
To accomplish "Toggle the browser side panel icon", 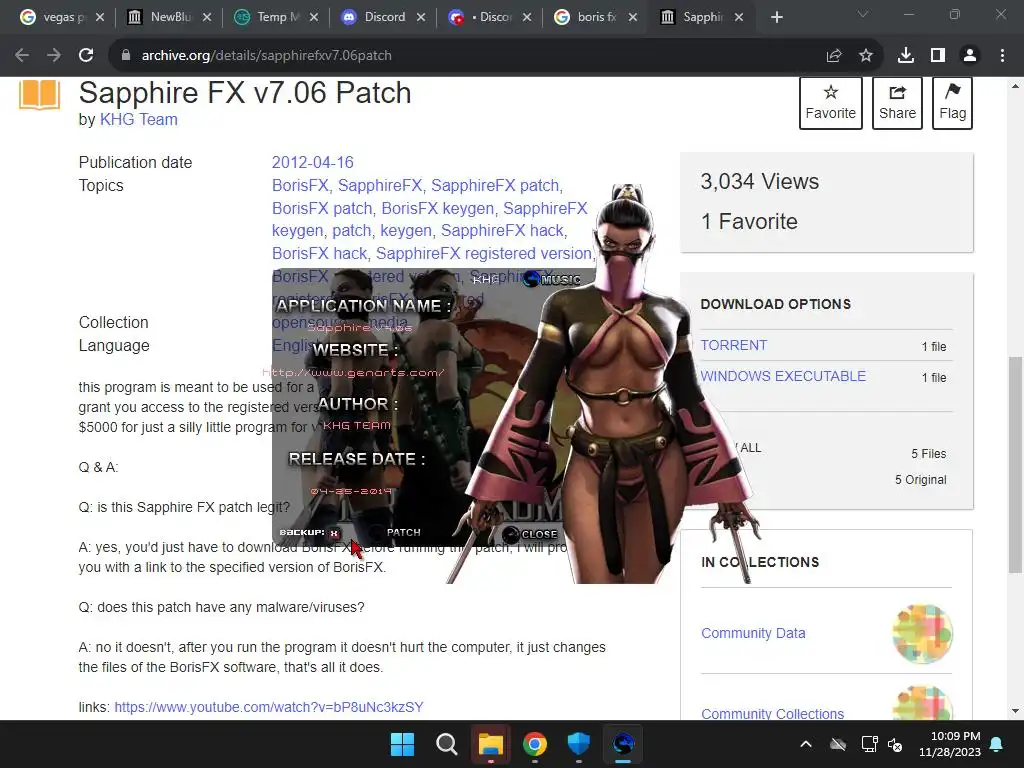I will (938, 56).
